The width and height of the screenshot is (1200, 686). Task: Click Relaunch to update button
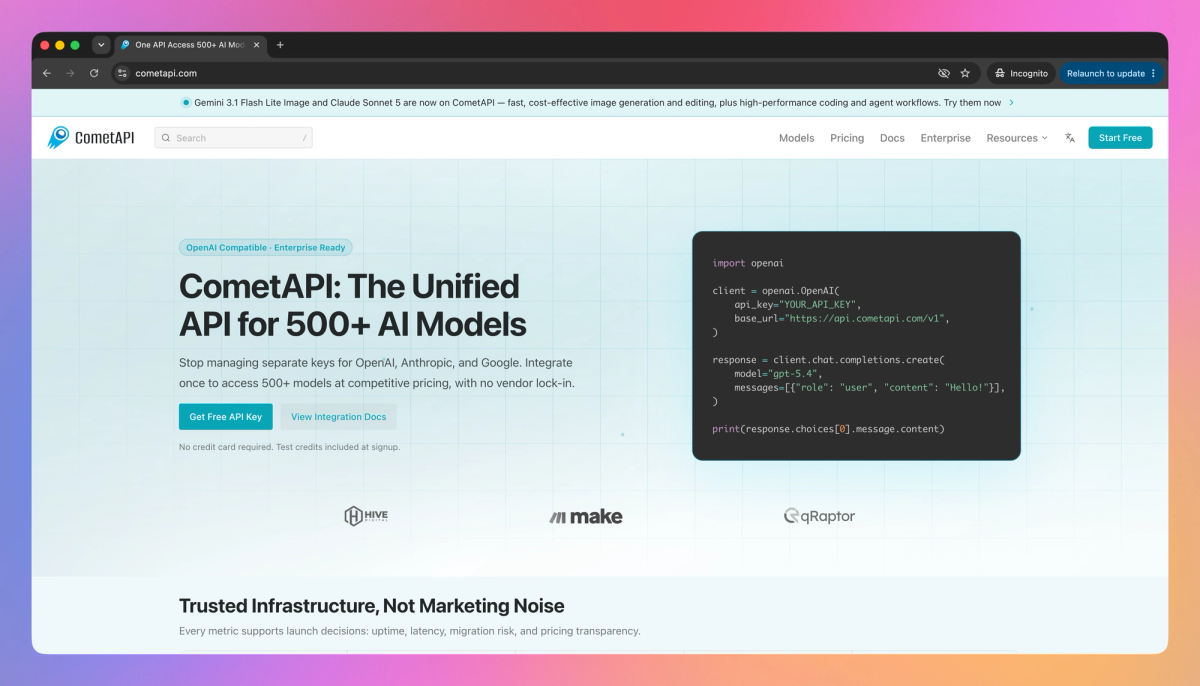[x=1111, y=73]
